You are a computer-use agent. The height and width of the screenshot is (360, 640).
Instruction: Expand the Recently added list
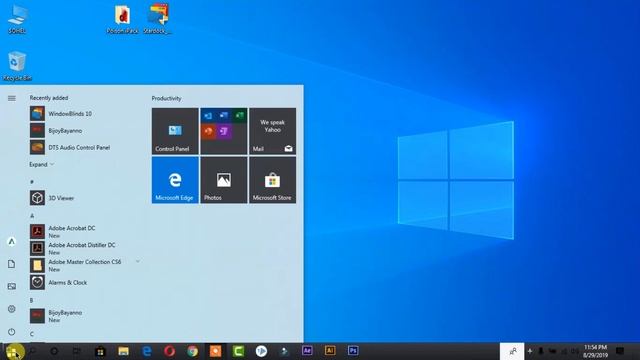(x=41, y=164)
